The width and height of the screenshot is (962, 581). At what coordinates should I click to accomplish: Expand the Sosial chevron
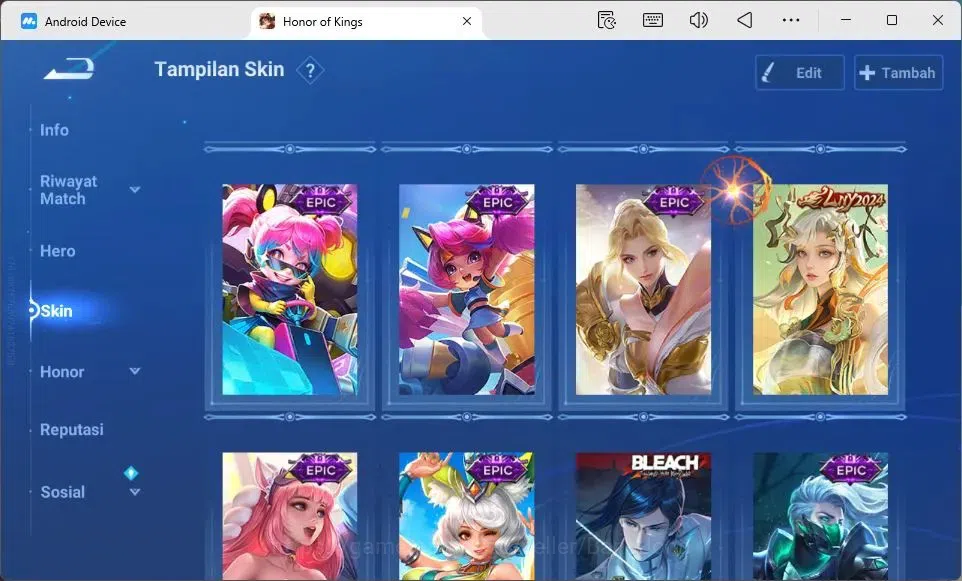coord(135,492)
